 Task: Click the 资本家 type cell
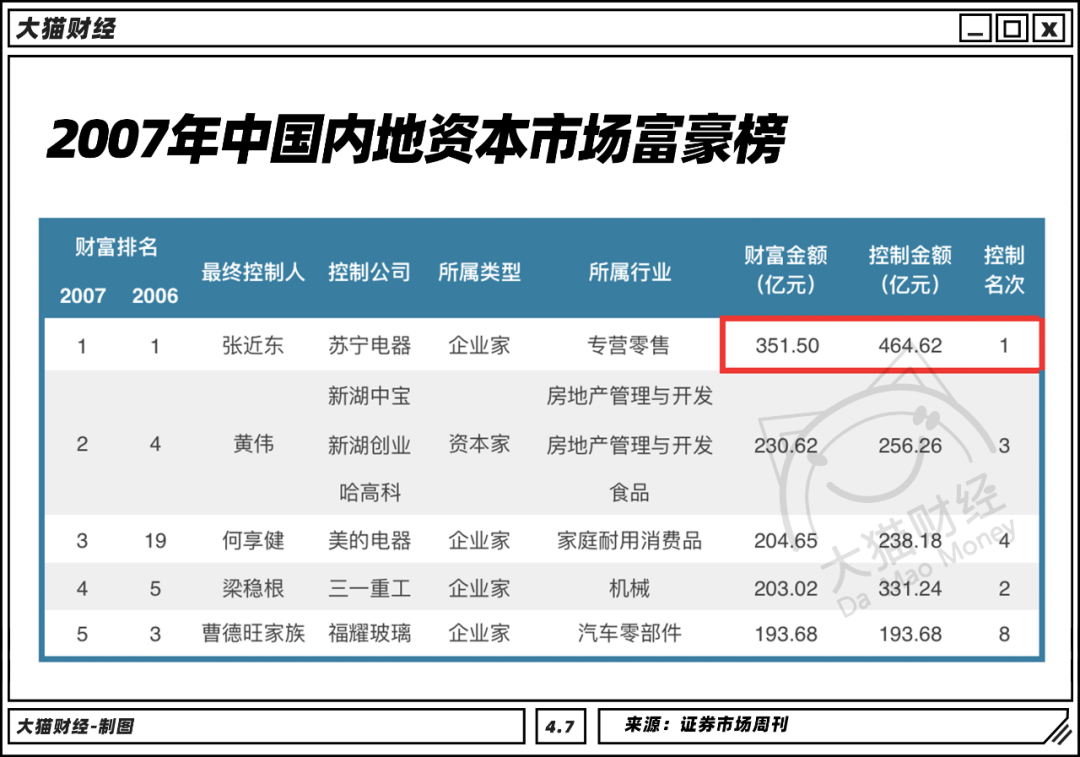pyautogui.click(x=479, y=444)
